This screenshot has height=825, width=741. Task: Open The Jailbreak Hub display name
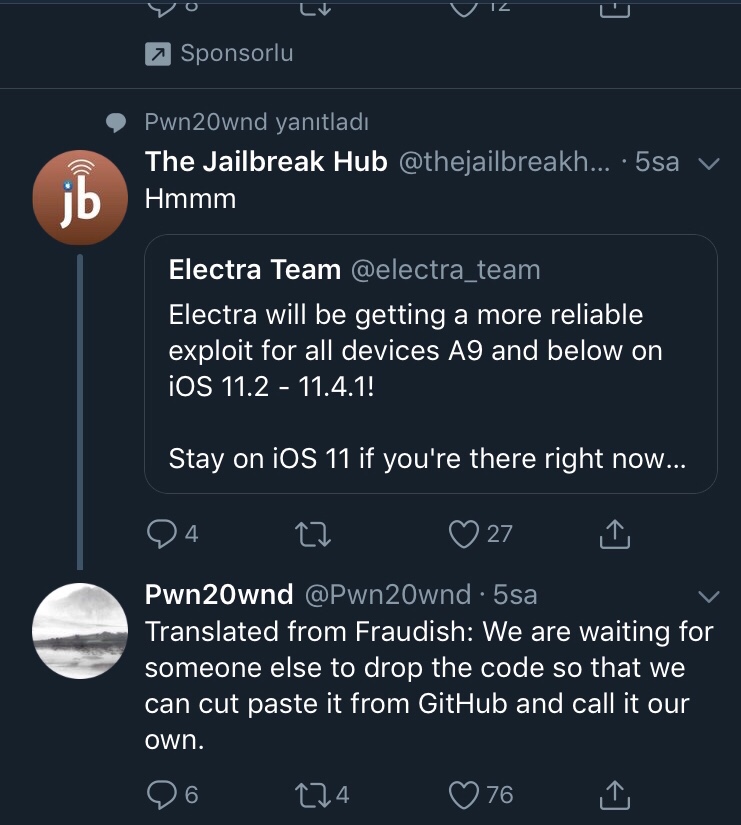(x=266, y=161)
